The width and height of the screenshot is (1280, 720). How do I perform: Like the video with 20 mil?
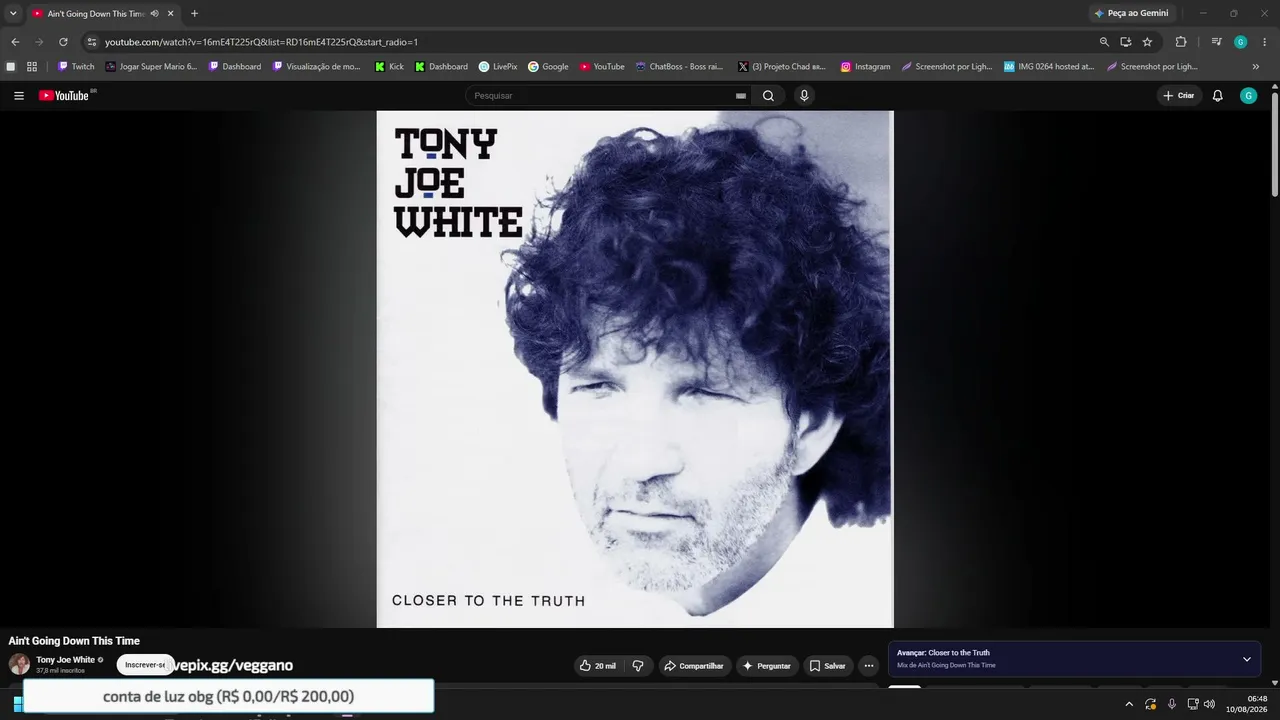click(x=598, y=666)
